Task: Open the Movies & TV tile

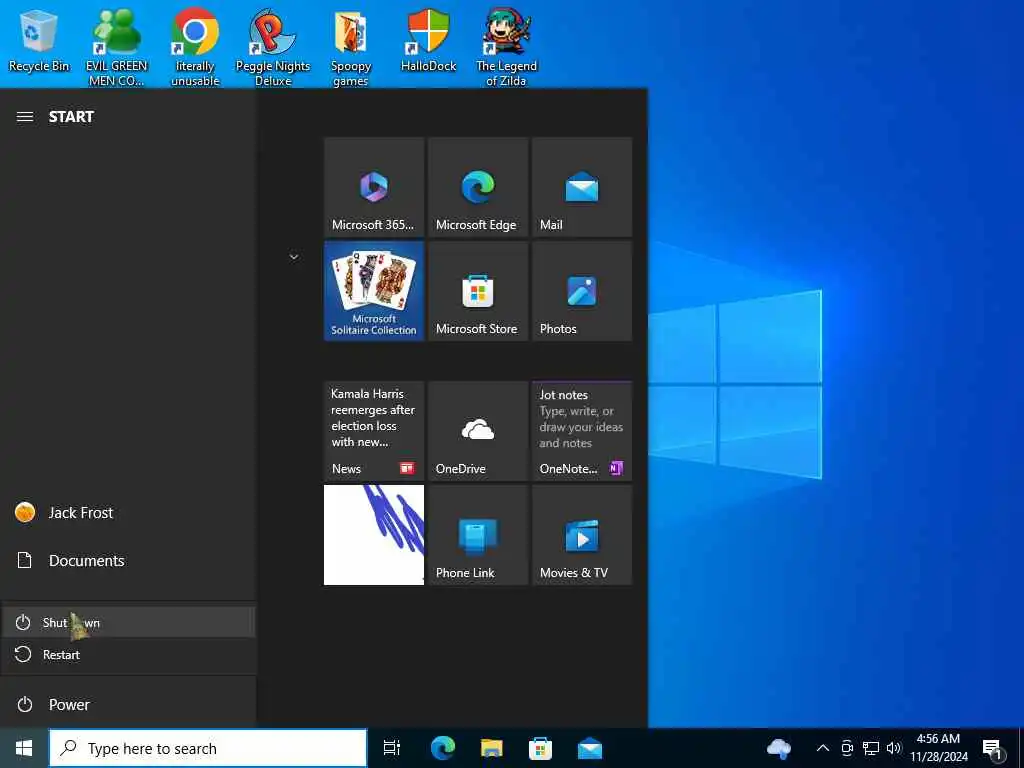Action: [x=582, y=535]
